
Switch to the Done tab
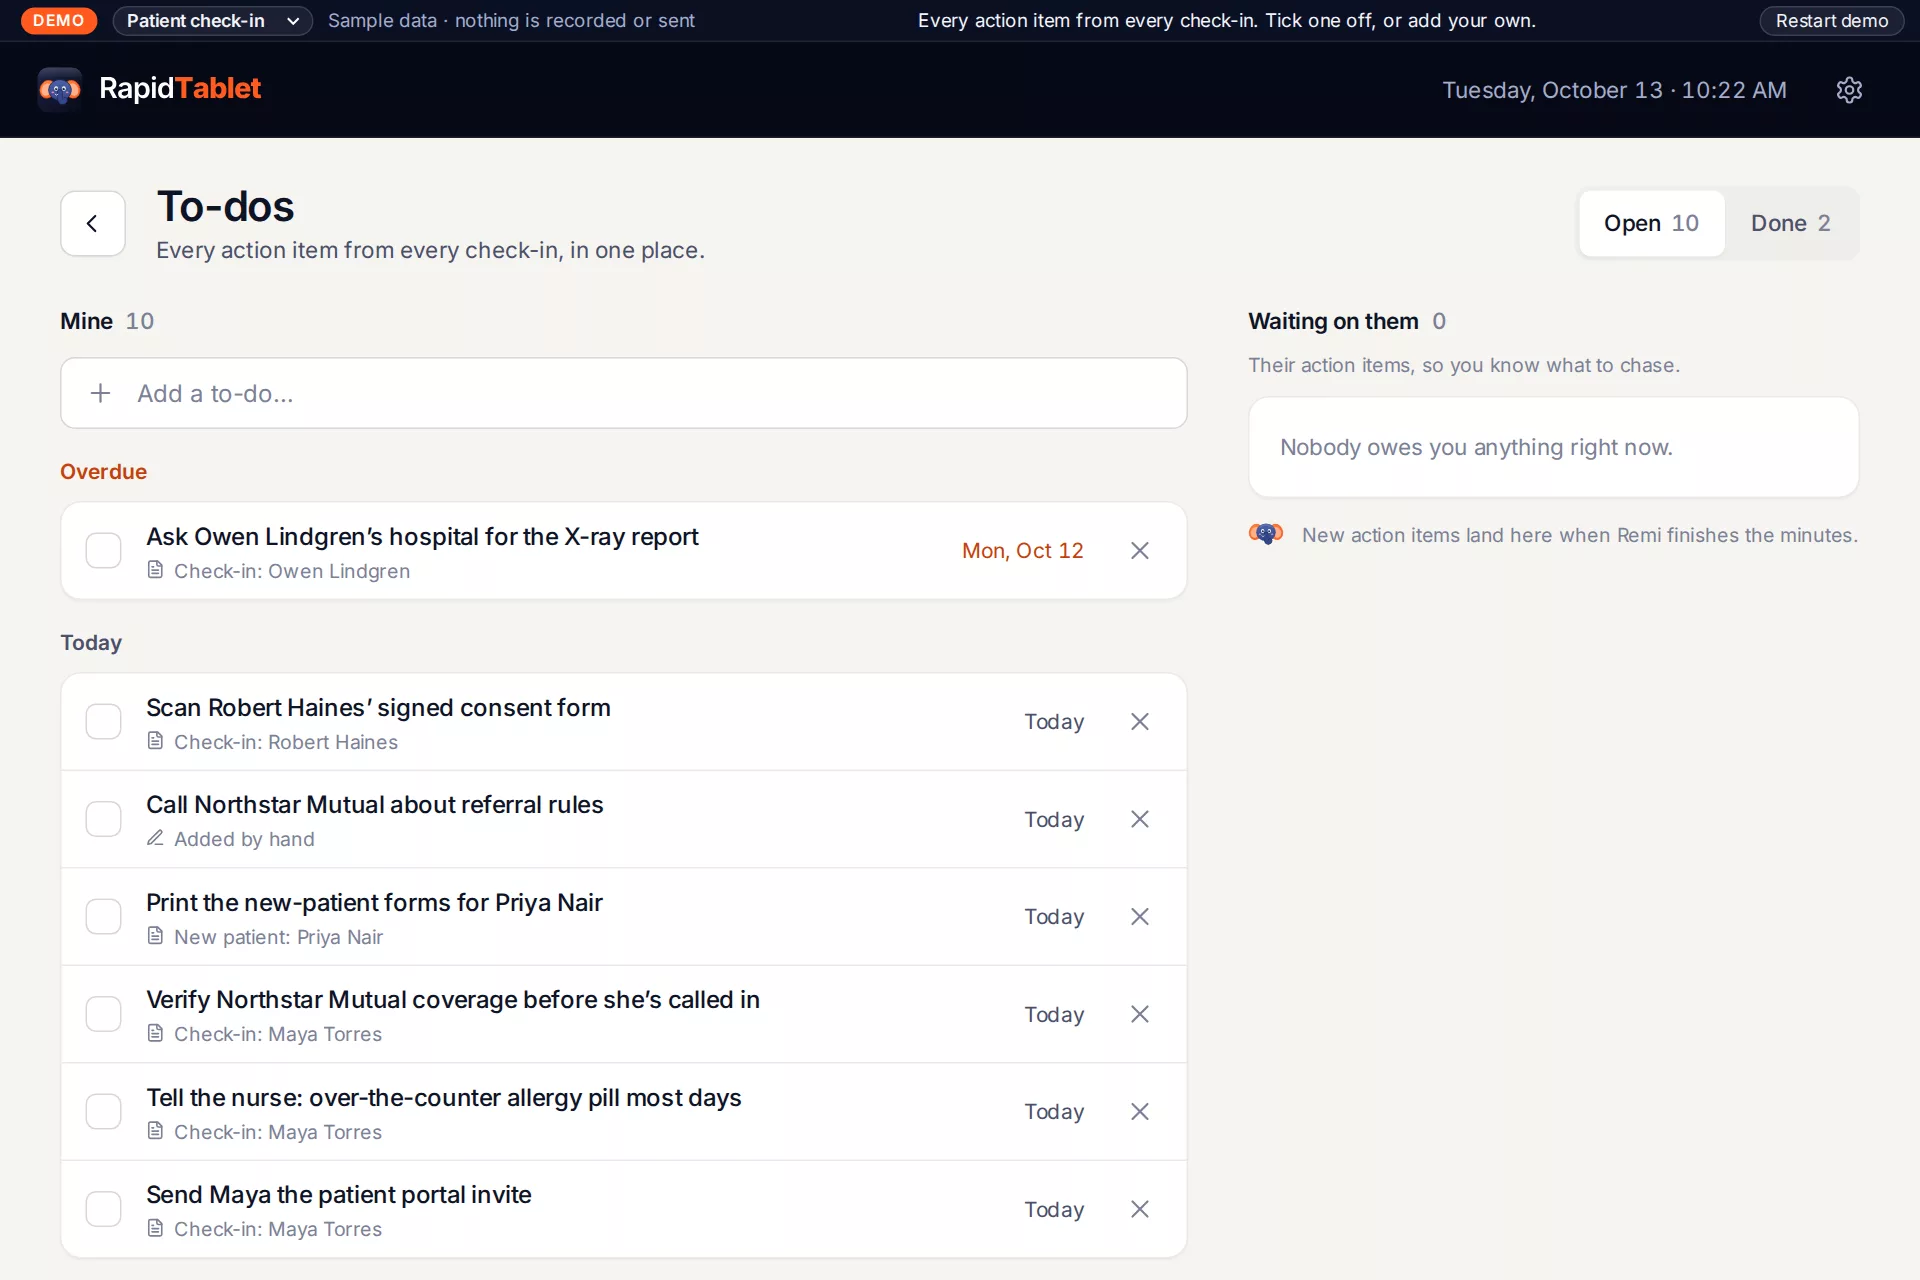(x=1790, y=223)
